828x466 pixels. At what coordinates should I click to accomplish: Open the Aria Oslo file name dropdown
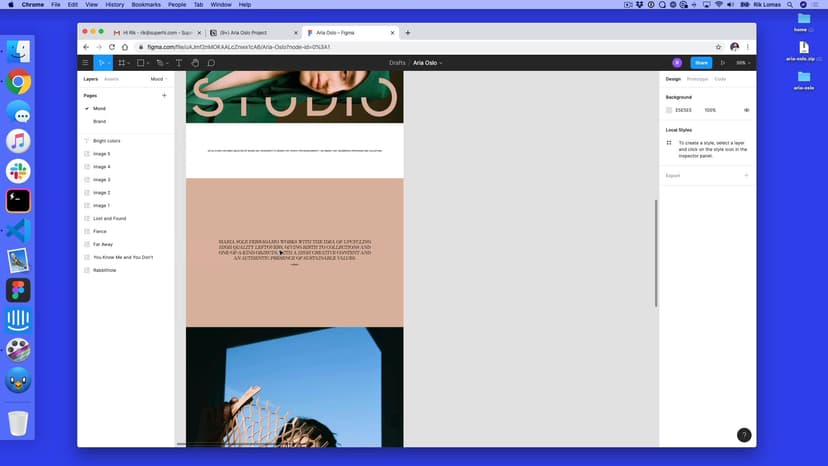(428, 63)
